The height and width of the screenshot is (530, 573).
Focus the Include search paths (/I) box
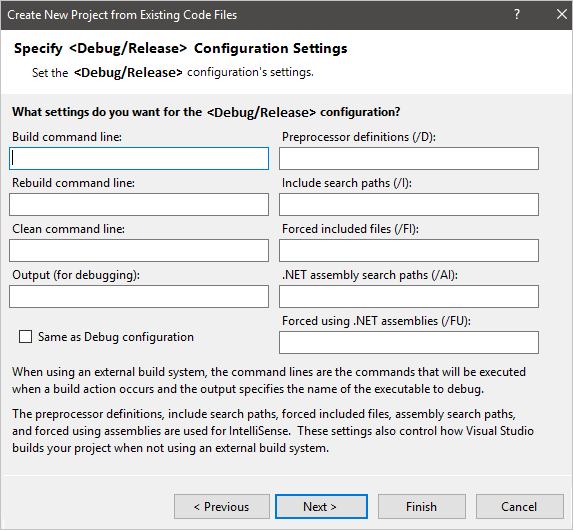[x=409, y=205]
